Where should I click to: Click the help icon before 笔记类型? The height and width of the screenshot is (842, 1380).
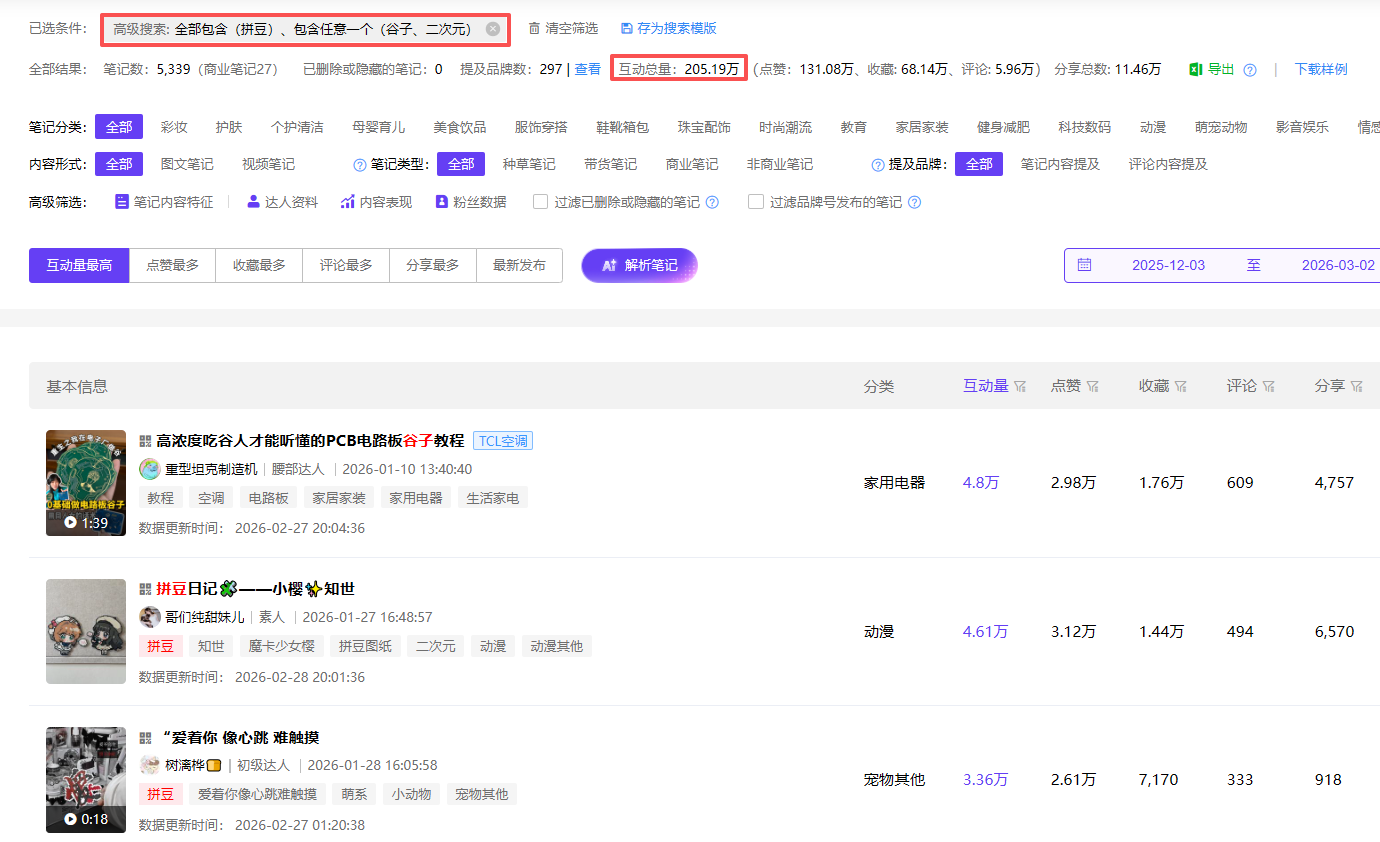pos(360,165)
